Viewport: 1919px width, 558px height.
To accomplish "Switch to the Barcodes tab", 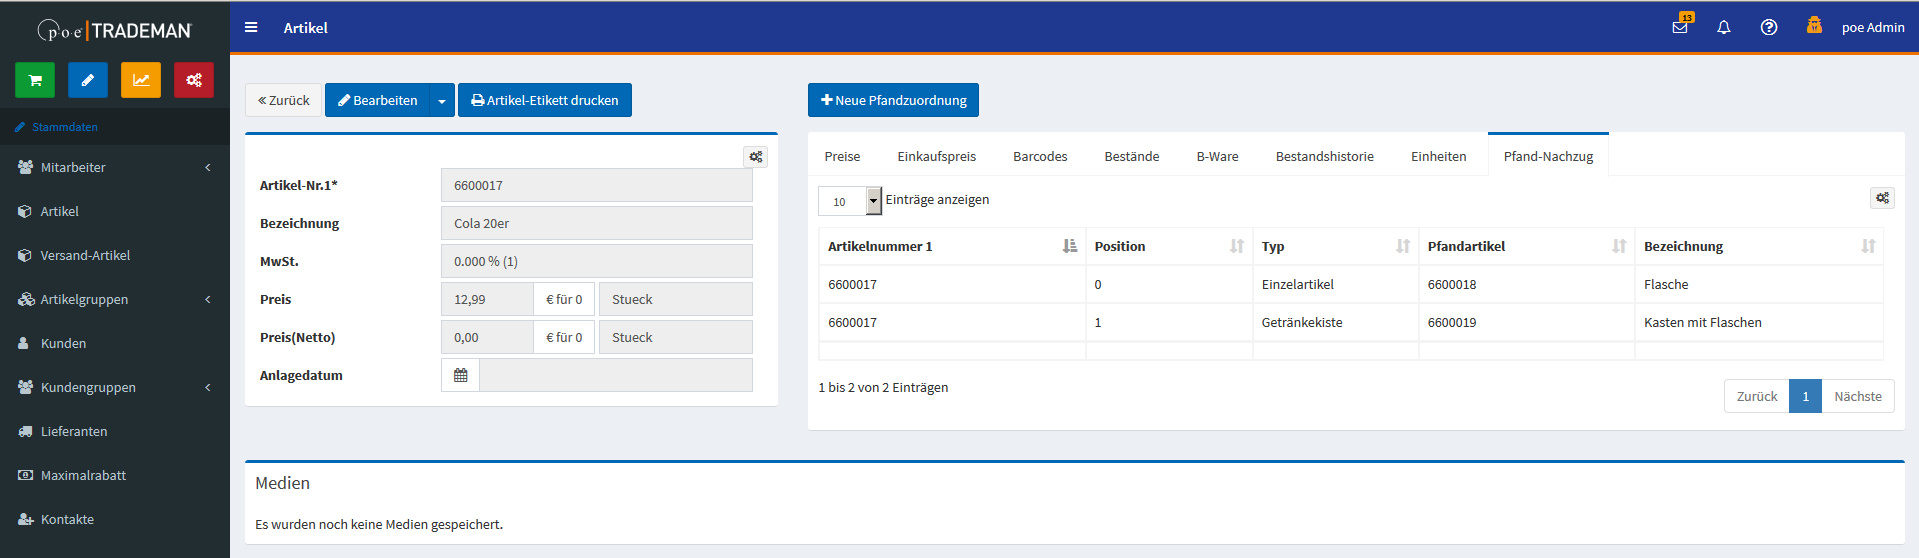I will [1040, 156].
